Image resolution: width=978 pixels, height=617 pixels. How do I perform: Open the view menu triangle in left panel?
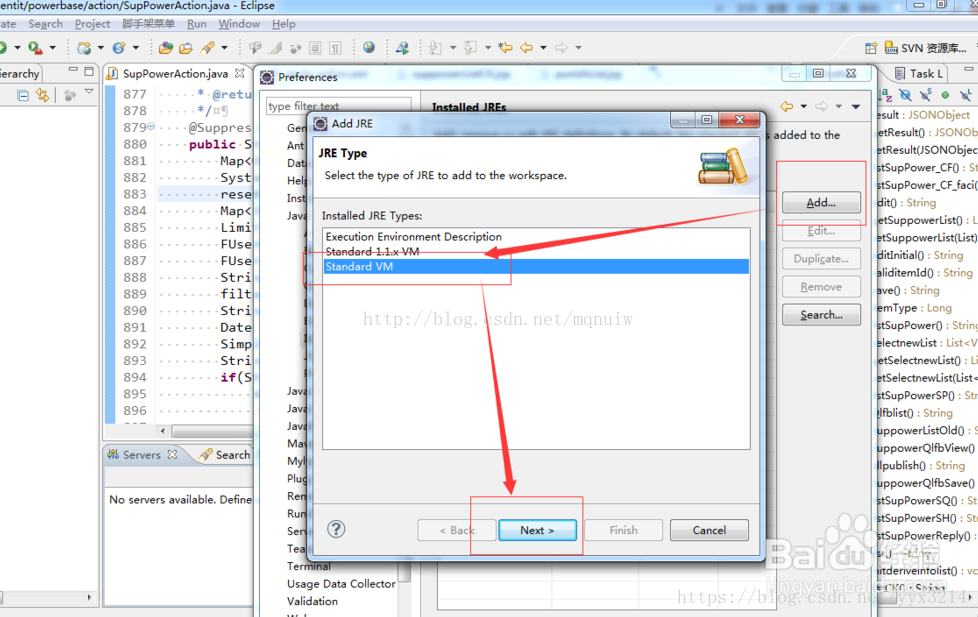[89, 92]
